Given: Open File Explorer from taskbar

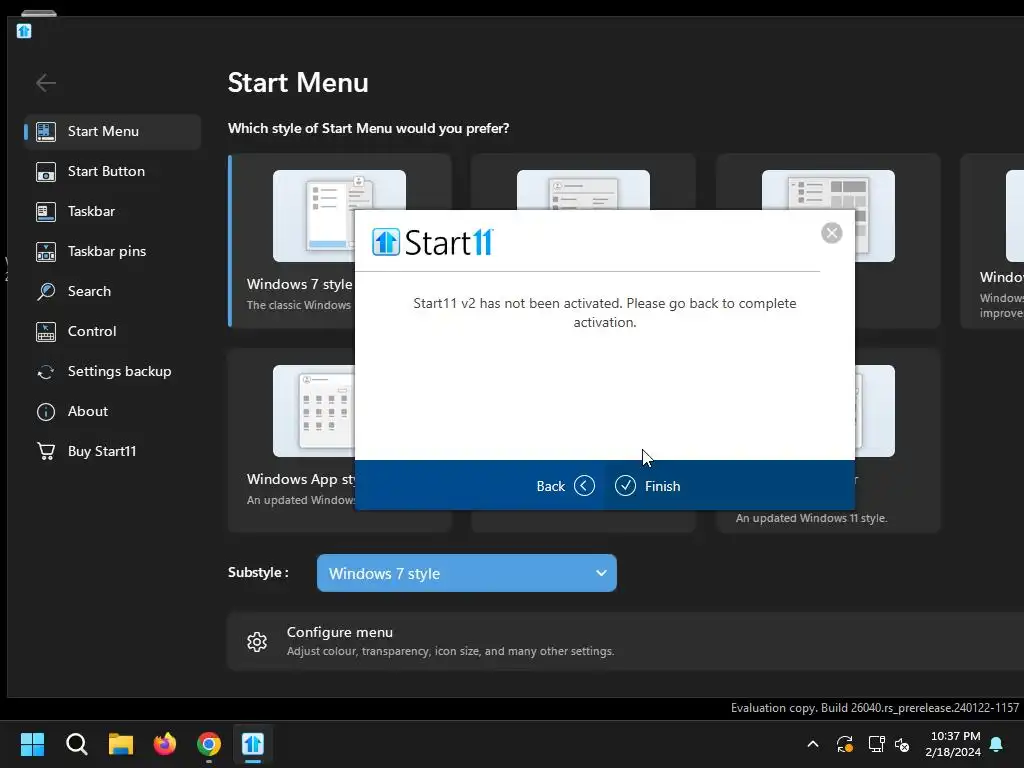Looking at the screenshot, I should 121,744.
